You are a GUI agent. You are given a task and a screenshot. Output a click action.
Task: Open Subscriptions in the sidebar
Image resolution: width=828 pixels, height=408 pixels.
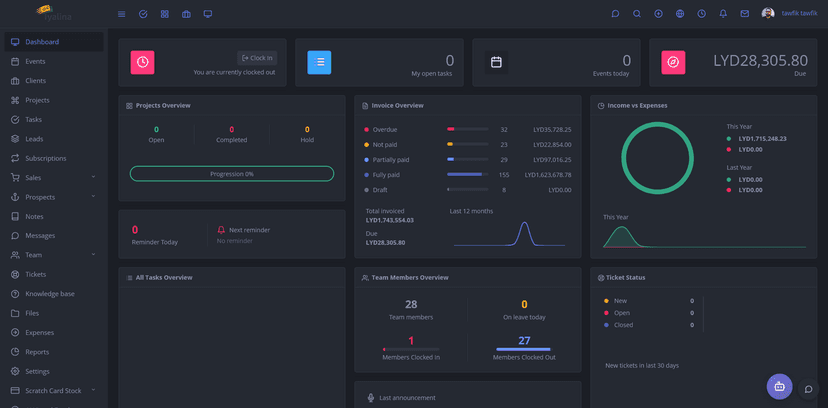pos(54,158)
